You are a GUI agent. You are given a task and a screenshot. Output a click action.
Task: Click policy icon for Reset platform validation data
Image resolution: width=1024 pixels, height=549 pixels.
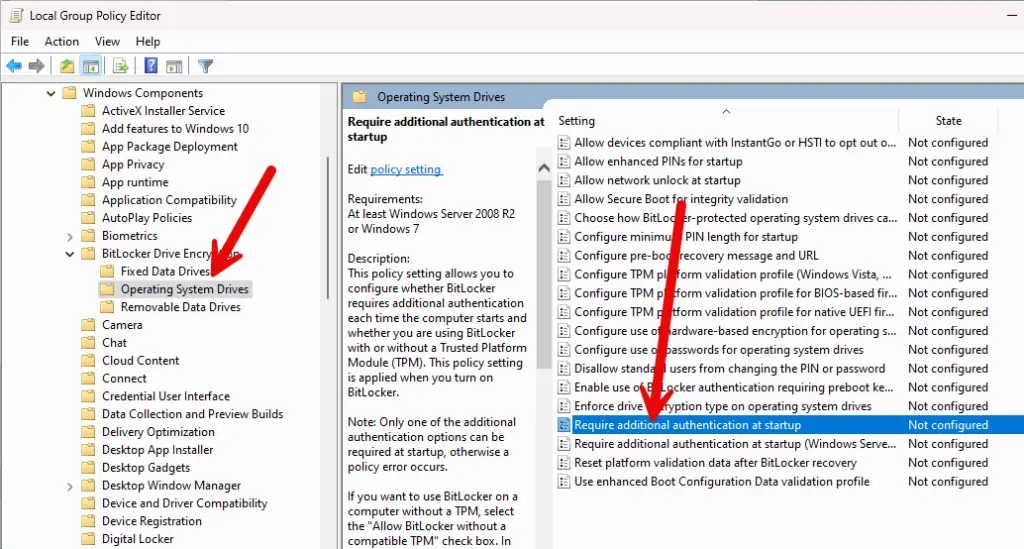click(x=564, y=463)
